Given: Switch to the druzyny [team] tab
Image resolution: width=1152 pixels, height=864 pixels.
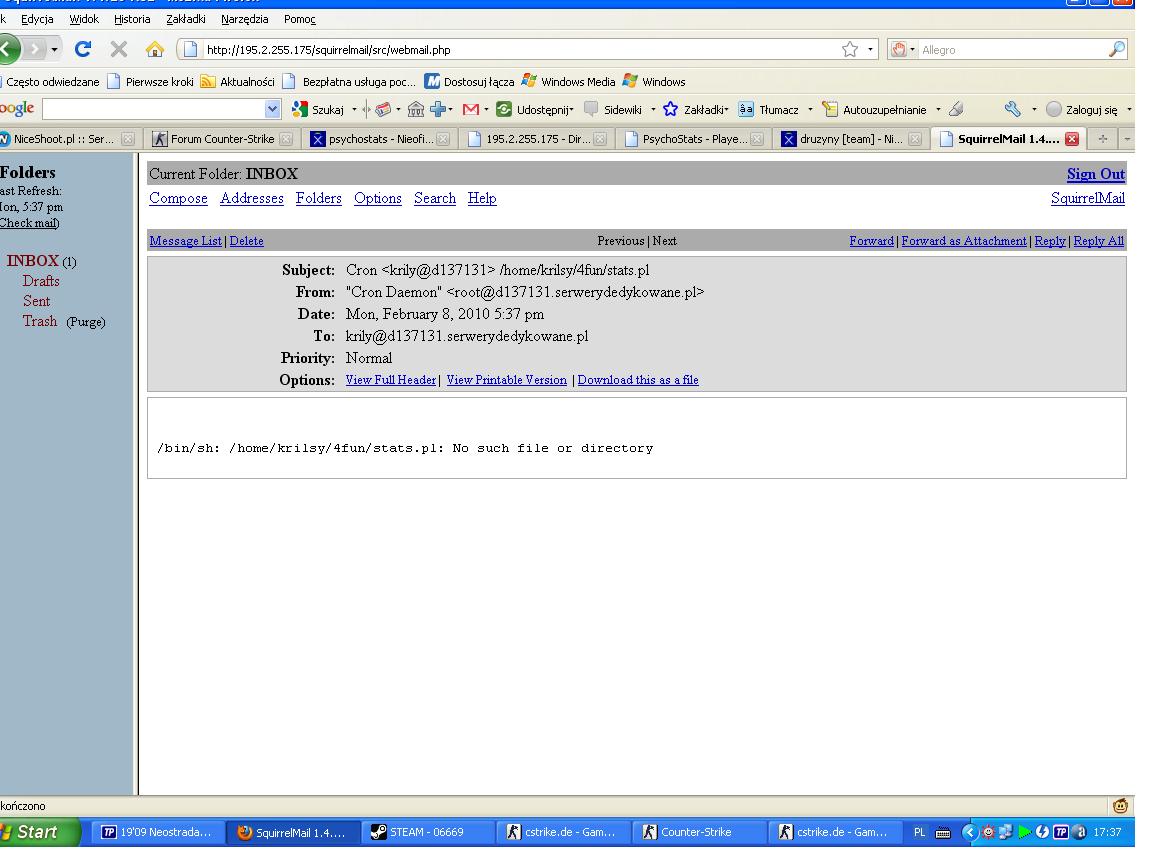Looking at the screenshot, I should click(850, 139).
